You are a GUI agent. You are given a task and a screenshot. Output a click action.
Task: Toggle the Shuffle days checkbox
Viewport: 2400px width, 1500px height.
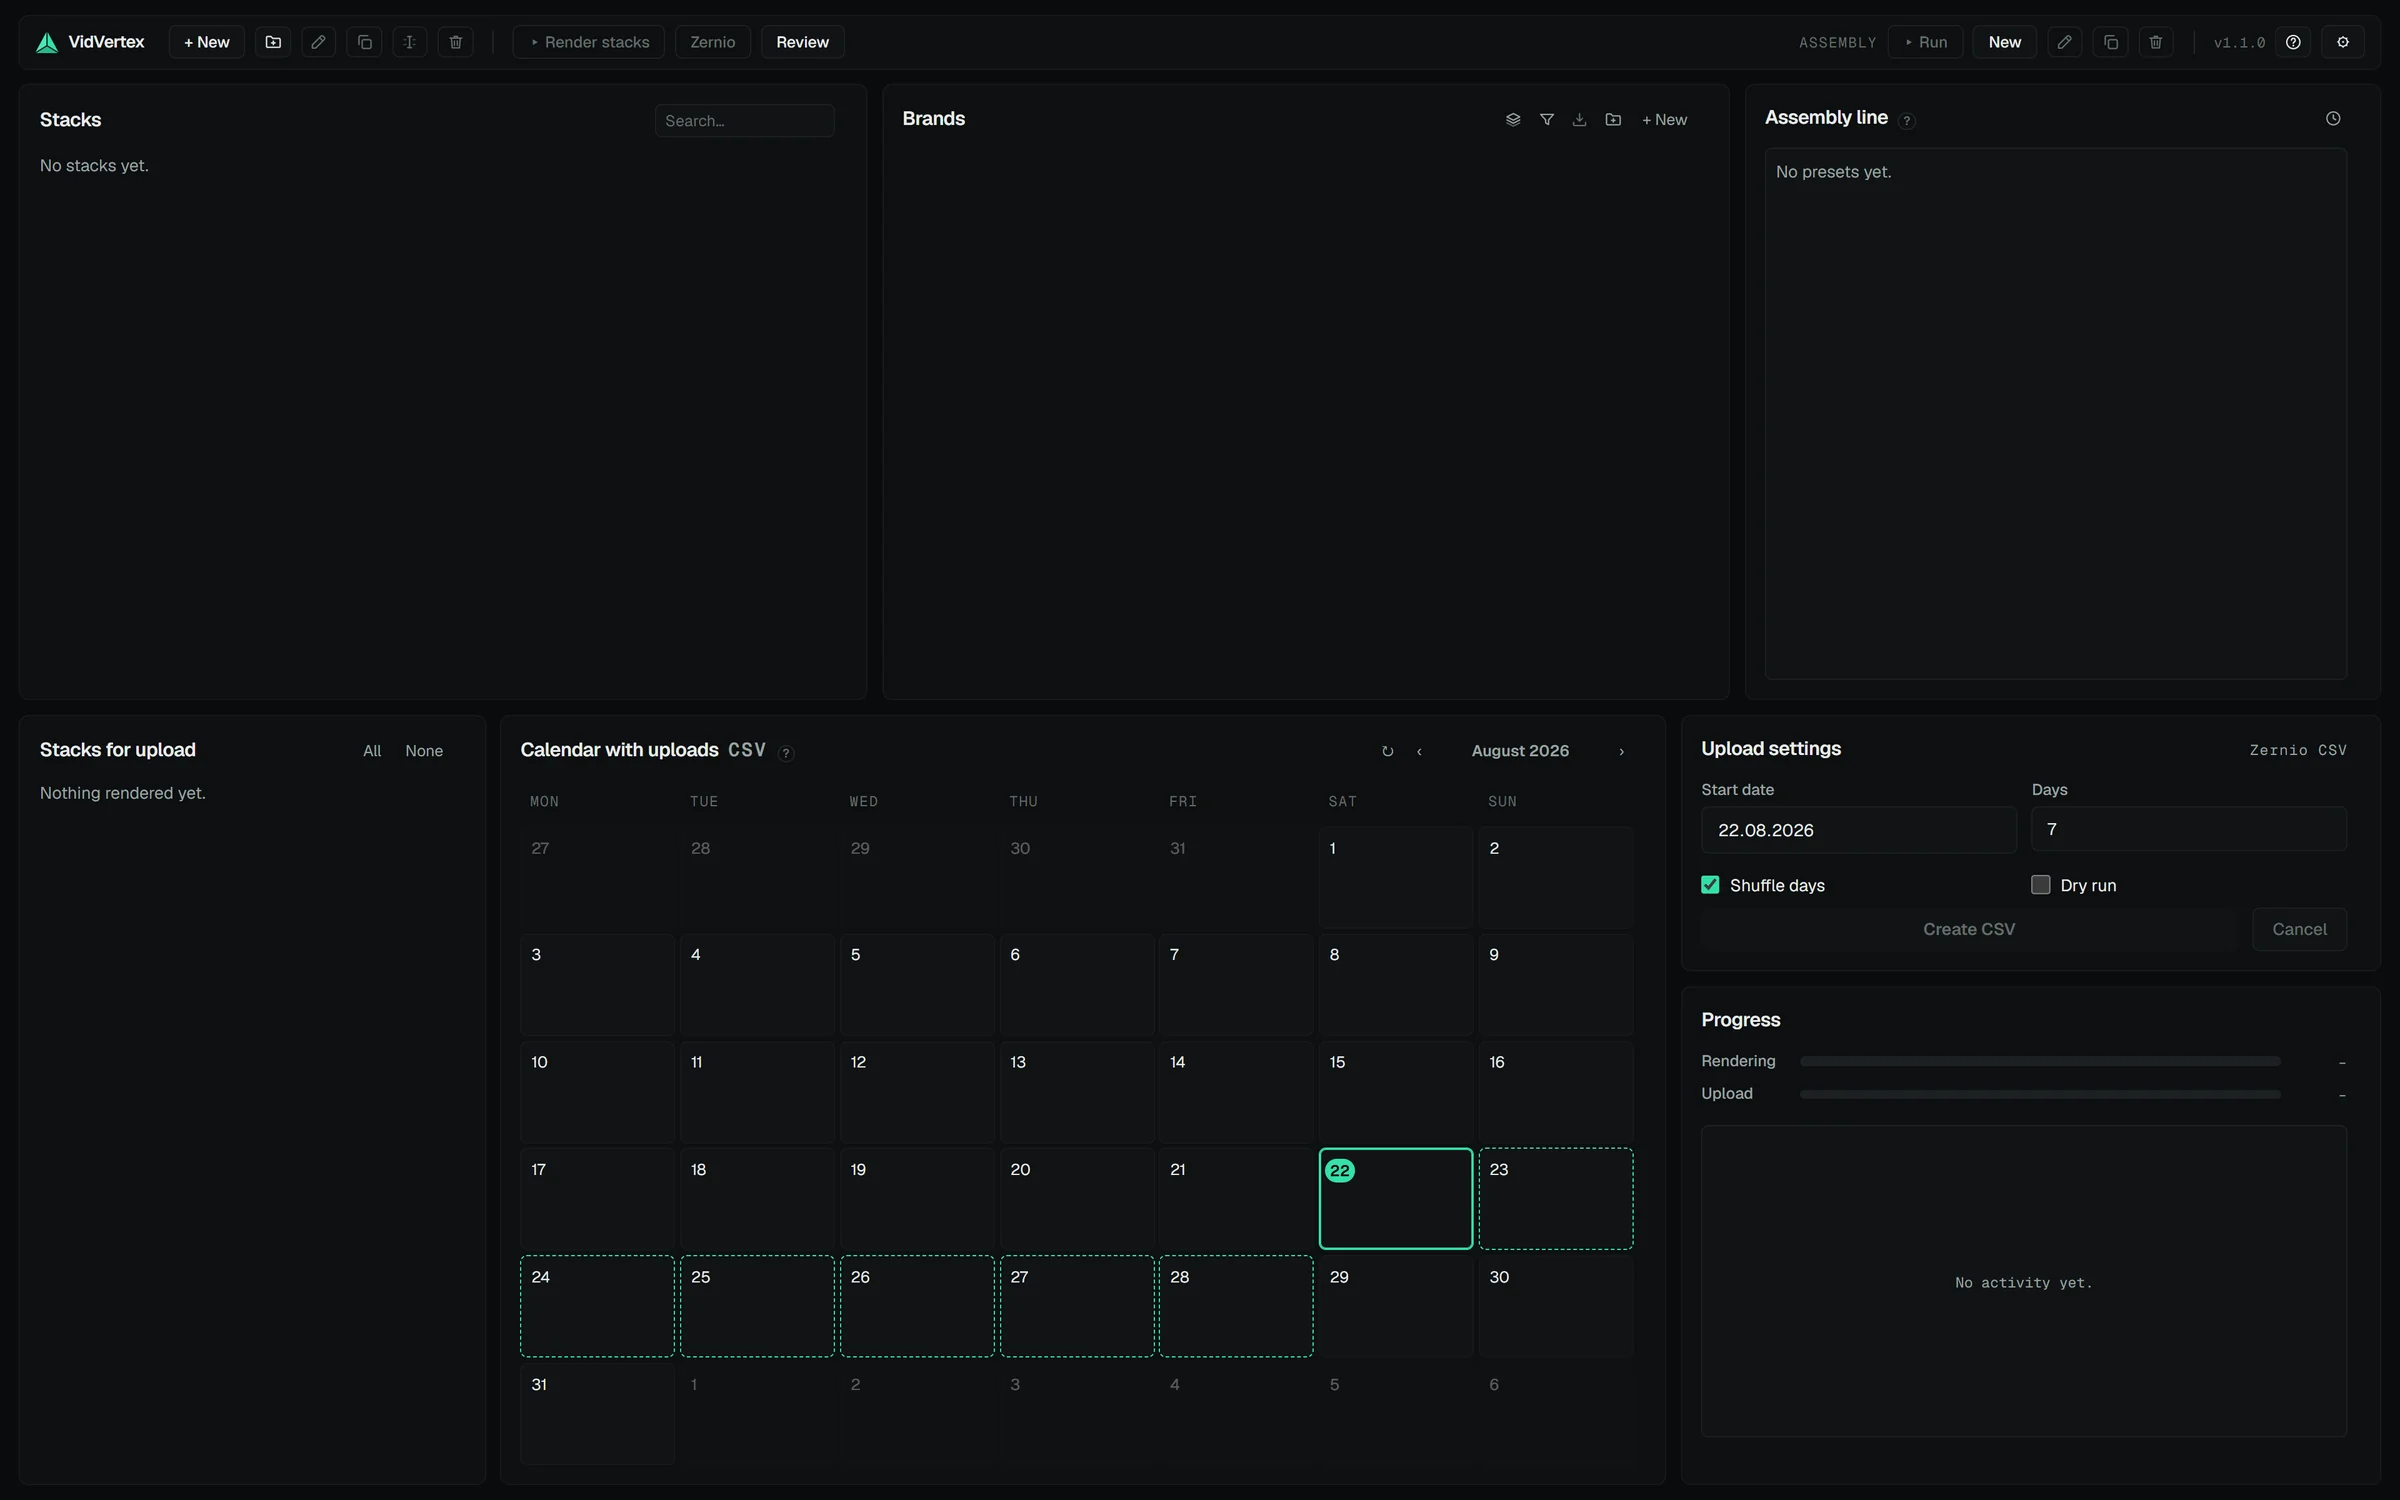tap(1710, 885)
